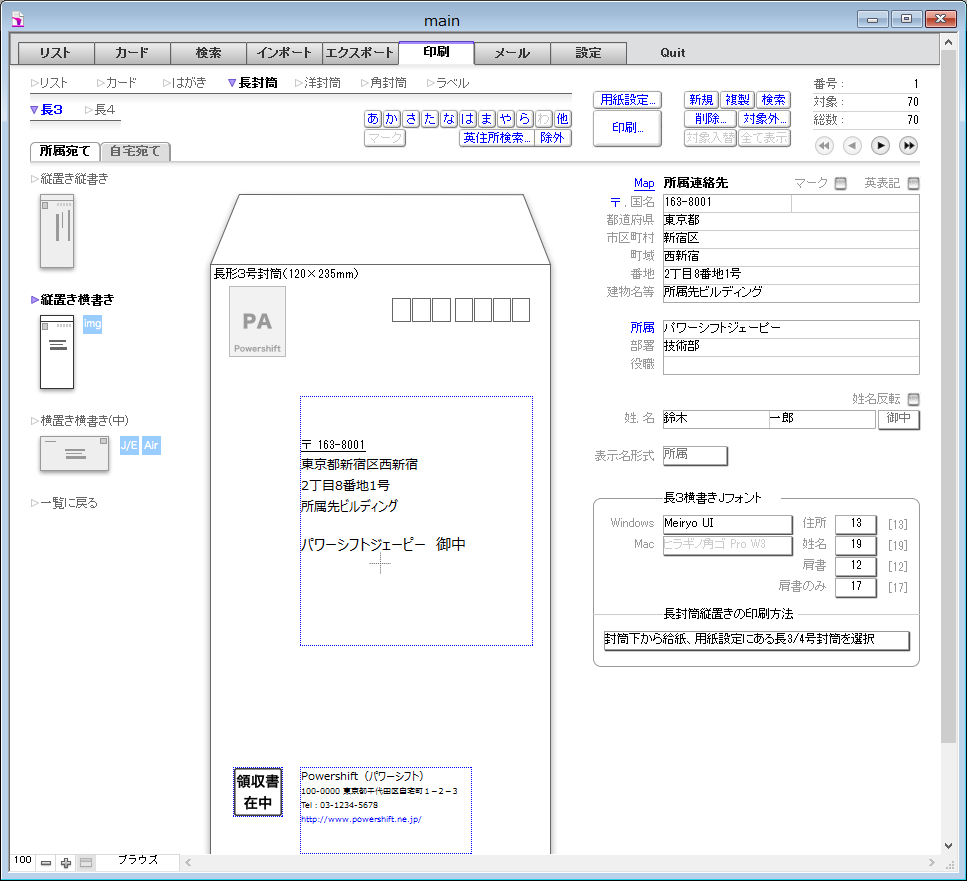The width and height of the screenshot is (967, 881).
Task: Enable the マーク checkbox
Action: (x=840, y=183)
